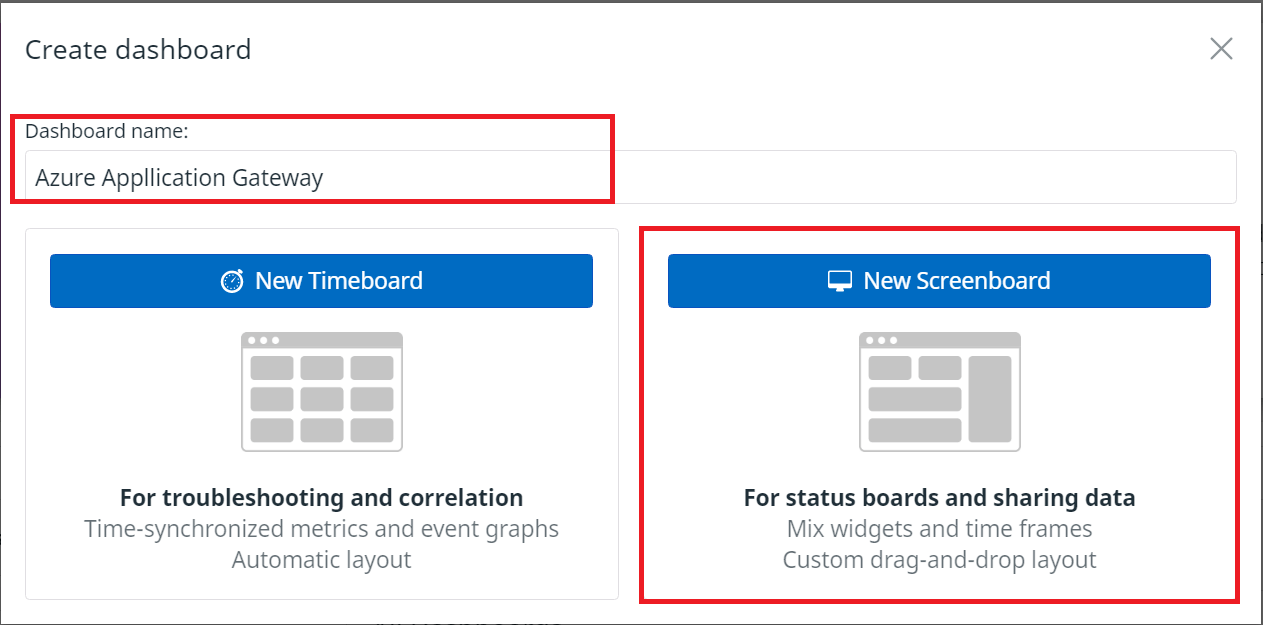Click 'Time-synchronized metrics and event graphs' text
The height and width of the screenshot is (625, 1263).
click(321, 528)
